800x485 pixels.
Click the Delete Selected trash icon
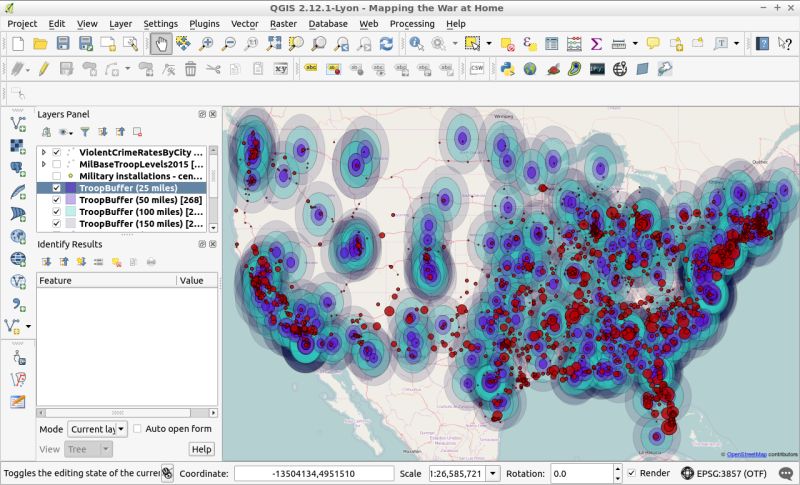click(190, 68)
